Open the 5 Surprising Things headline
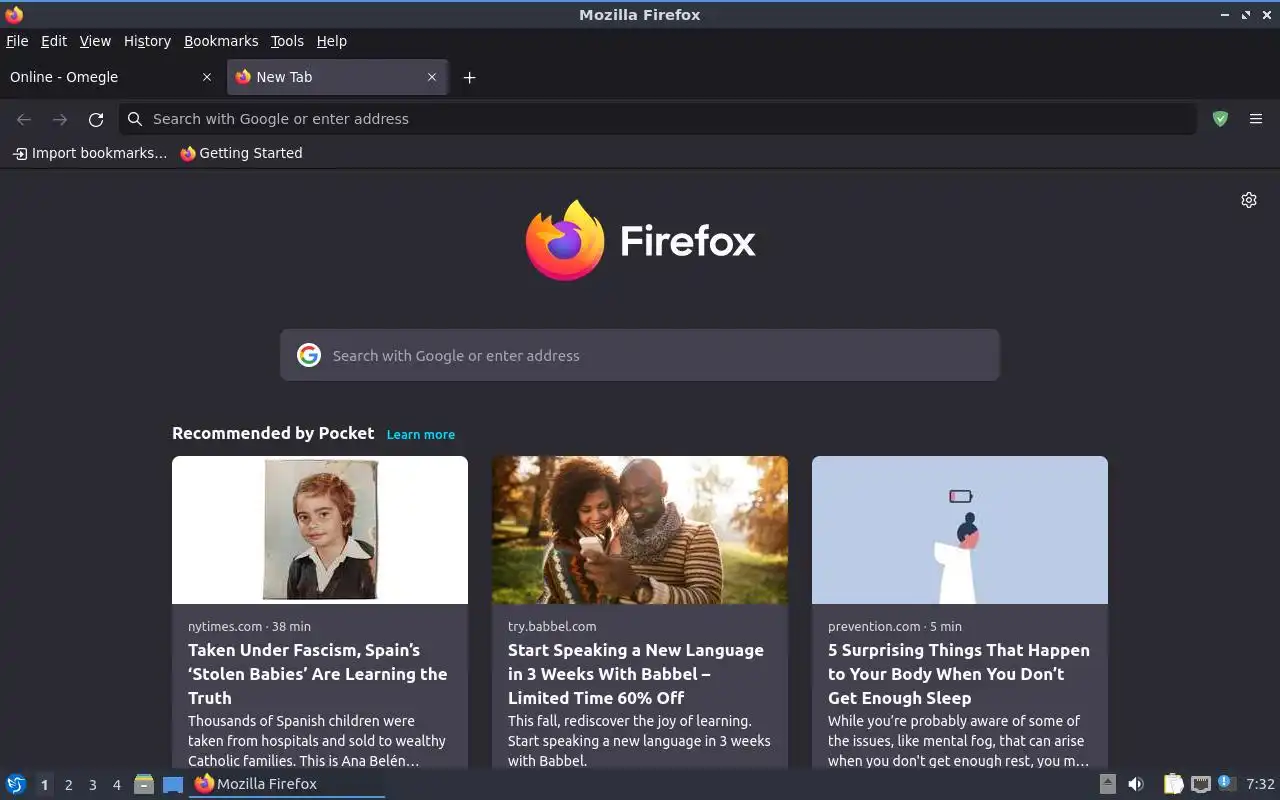 [x=959, y=674]
